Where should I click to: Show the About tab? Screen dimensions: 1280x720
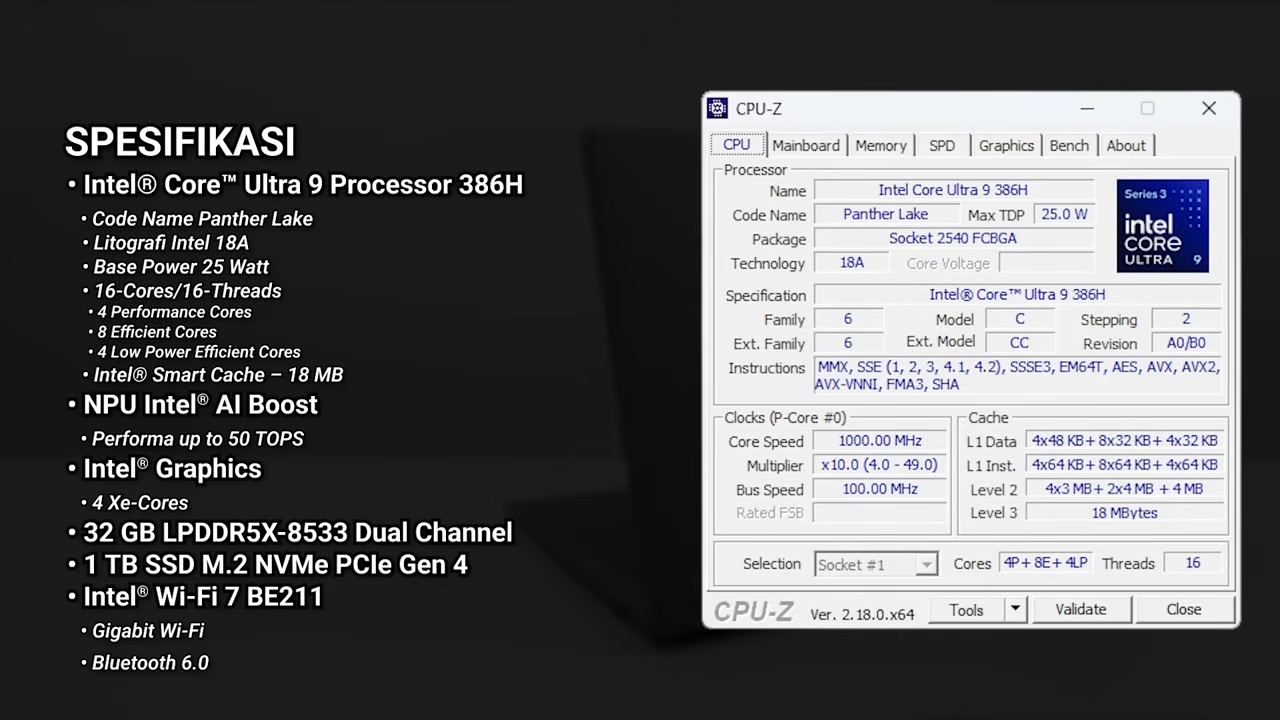pyautogui.click(x=1126, y=145)
